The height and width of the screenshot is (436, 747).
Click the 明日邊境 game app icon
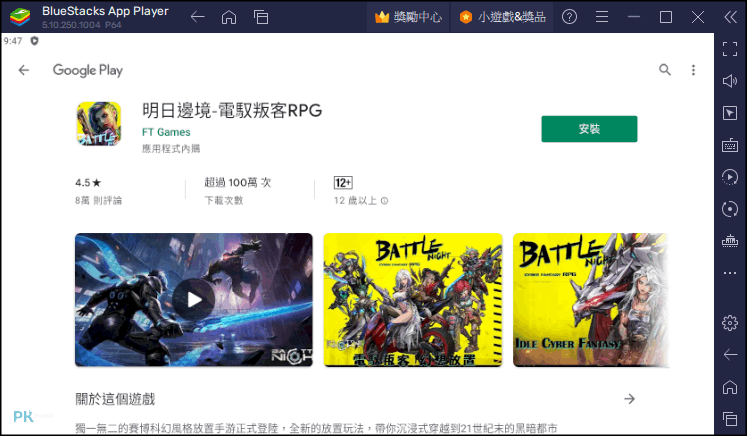coord(99,124)
